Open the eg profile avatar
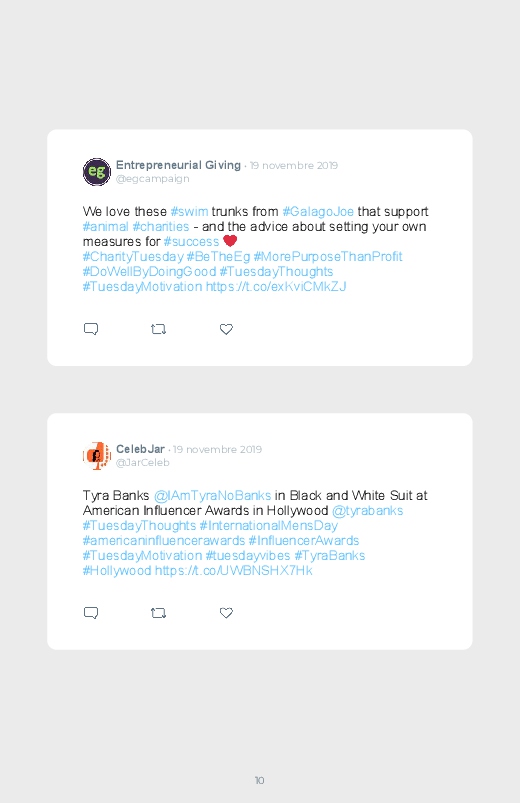Viewport: 520px width, 803px height. pyautogui.click(x=97, y=172)
